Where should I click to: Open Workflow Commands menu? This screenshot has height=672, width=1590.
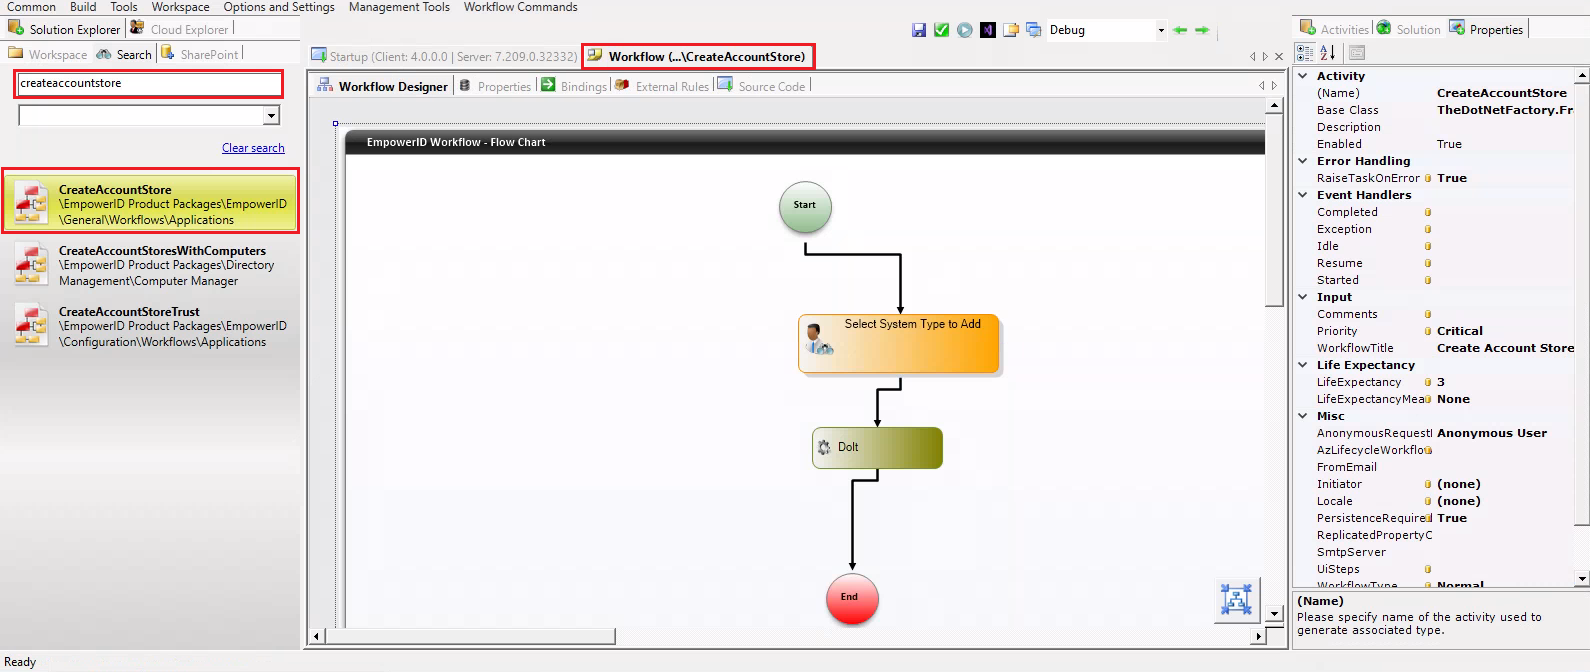pos(520,7)
